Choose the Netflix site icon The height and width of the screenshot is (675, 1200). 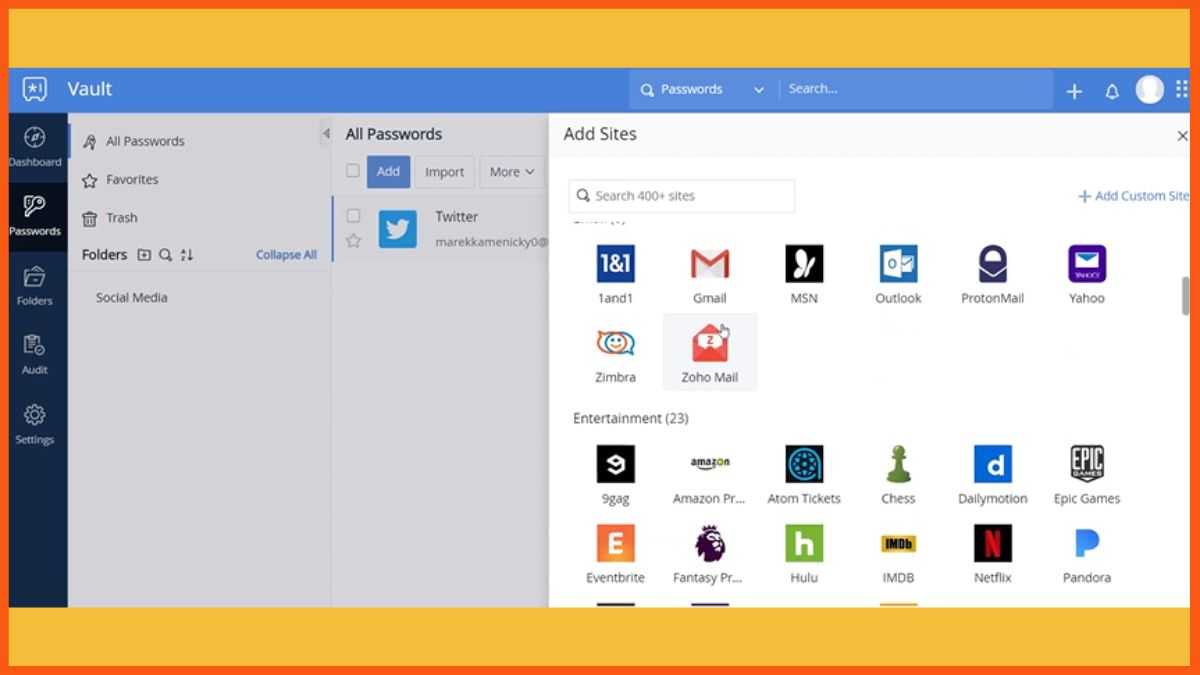pos(992,544)
